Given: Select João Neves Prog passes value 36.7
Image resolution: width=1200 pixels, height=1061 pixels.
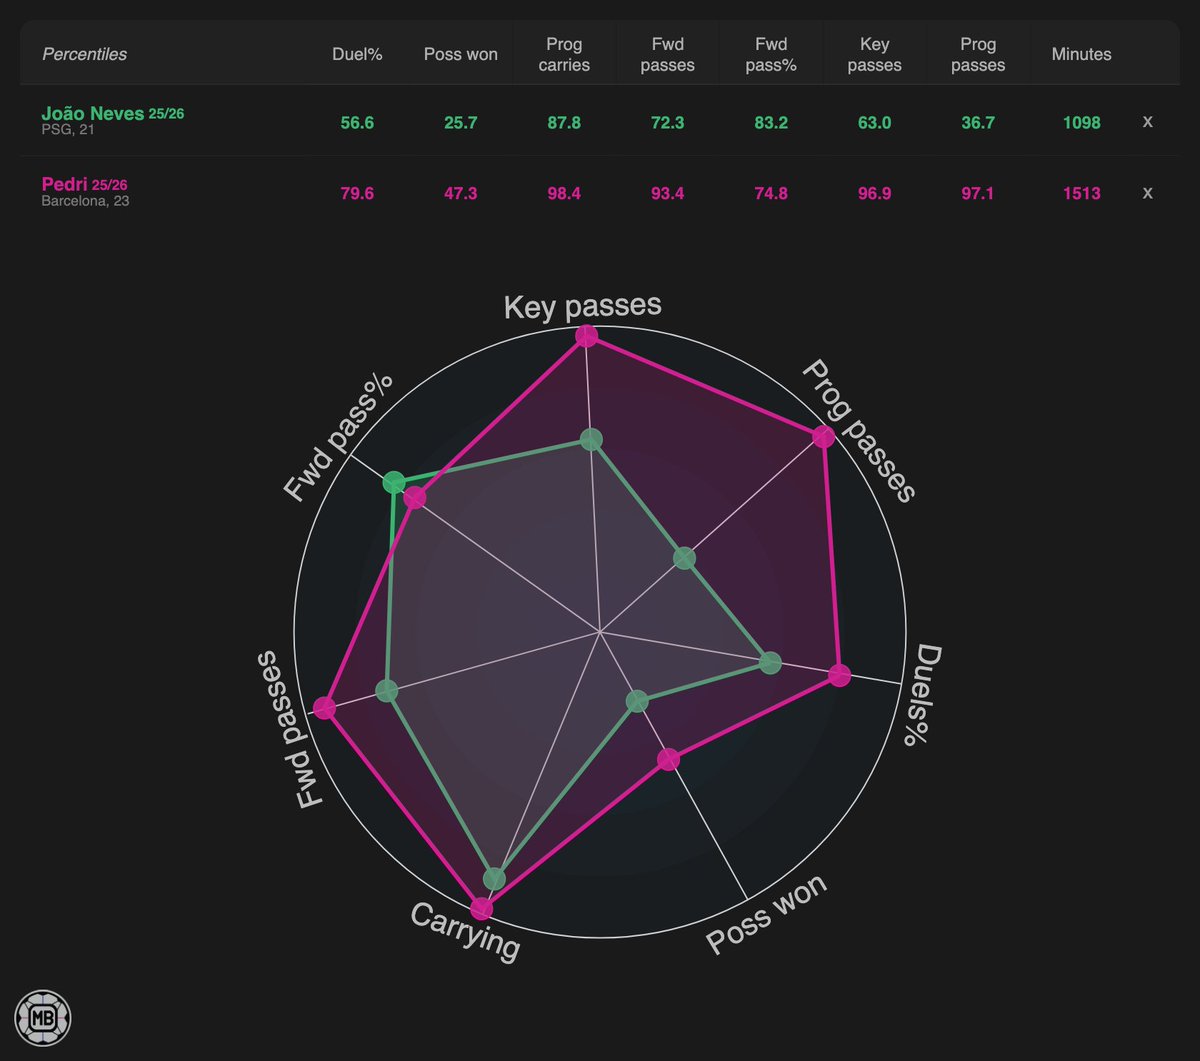Looking at the screenshot, I should pyautogui.click(x=978, y=122).
